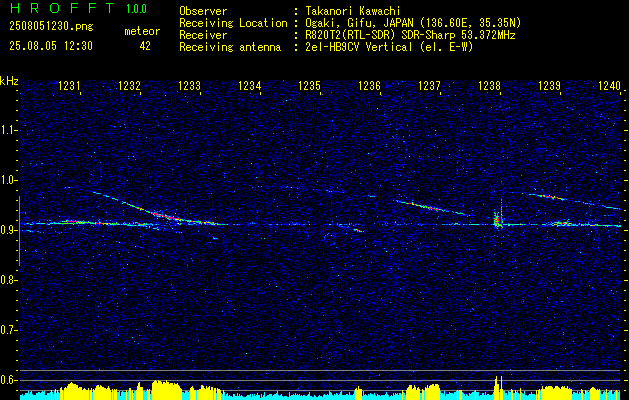Click the 1231 time marker
Screen dimensions: 629x400
point(69,86)
